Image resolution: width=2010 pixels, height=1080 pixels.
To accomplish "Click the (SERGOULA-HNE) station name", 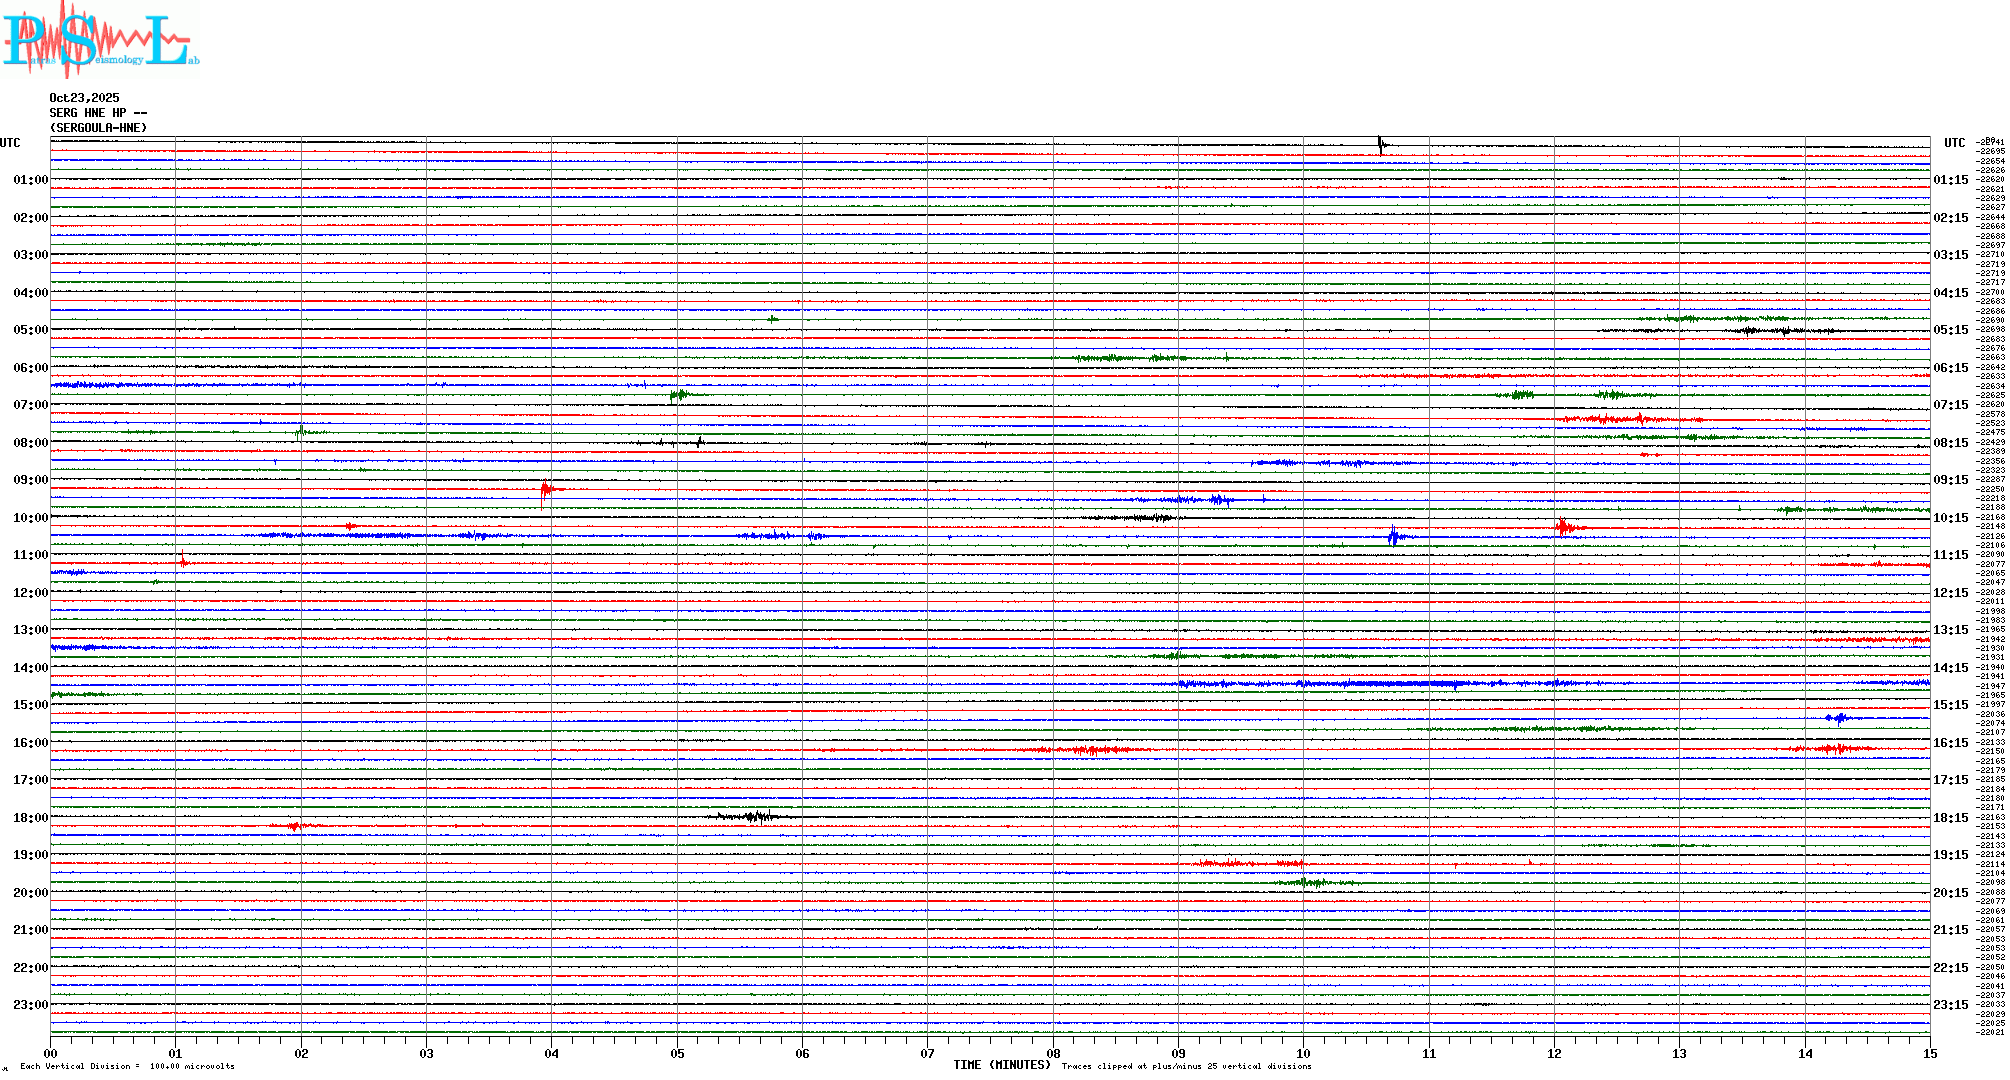I will [x=98, y=128].
